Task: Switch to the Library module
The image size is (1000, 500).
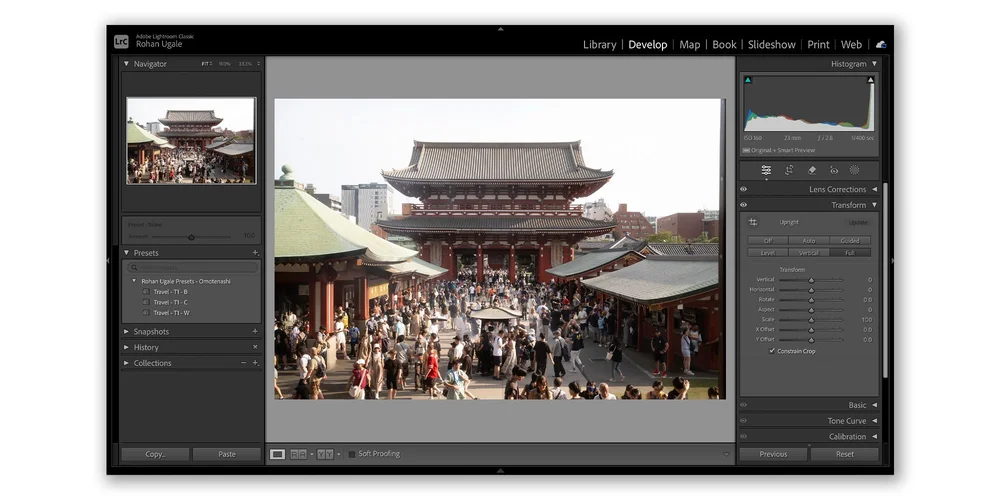Action: [599, 45]
